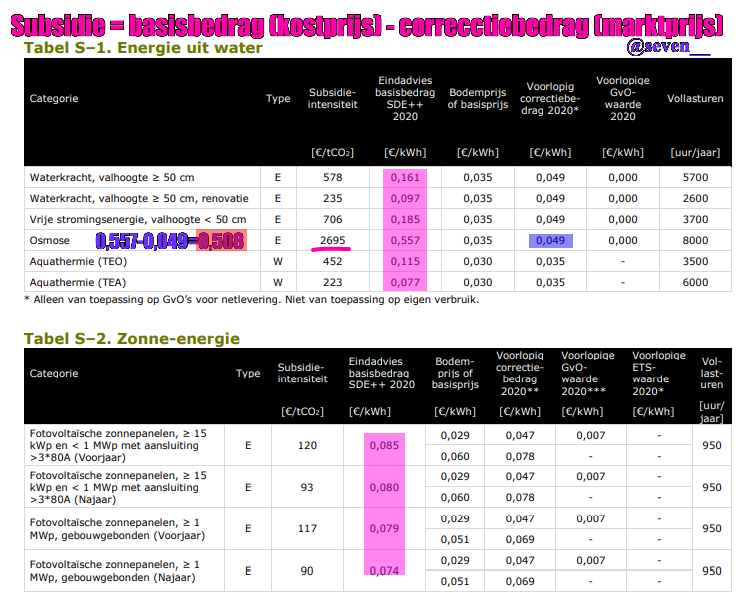Click 'Aquathermie (TEA)' row label
Screen dimensions: 737x592
click(x=78, y=282)
